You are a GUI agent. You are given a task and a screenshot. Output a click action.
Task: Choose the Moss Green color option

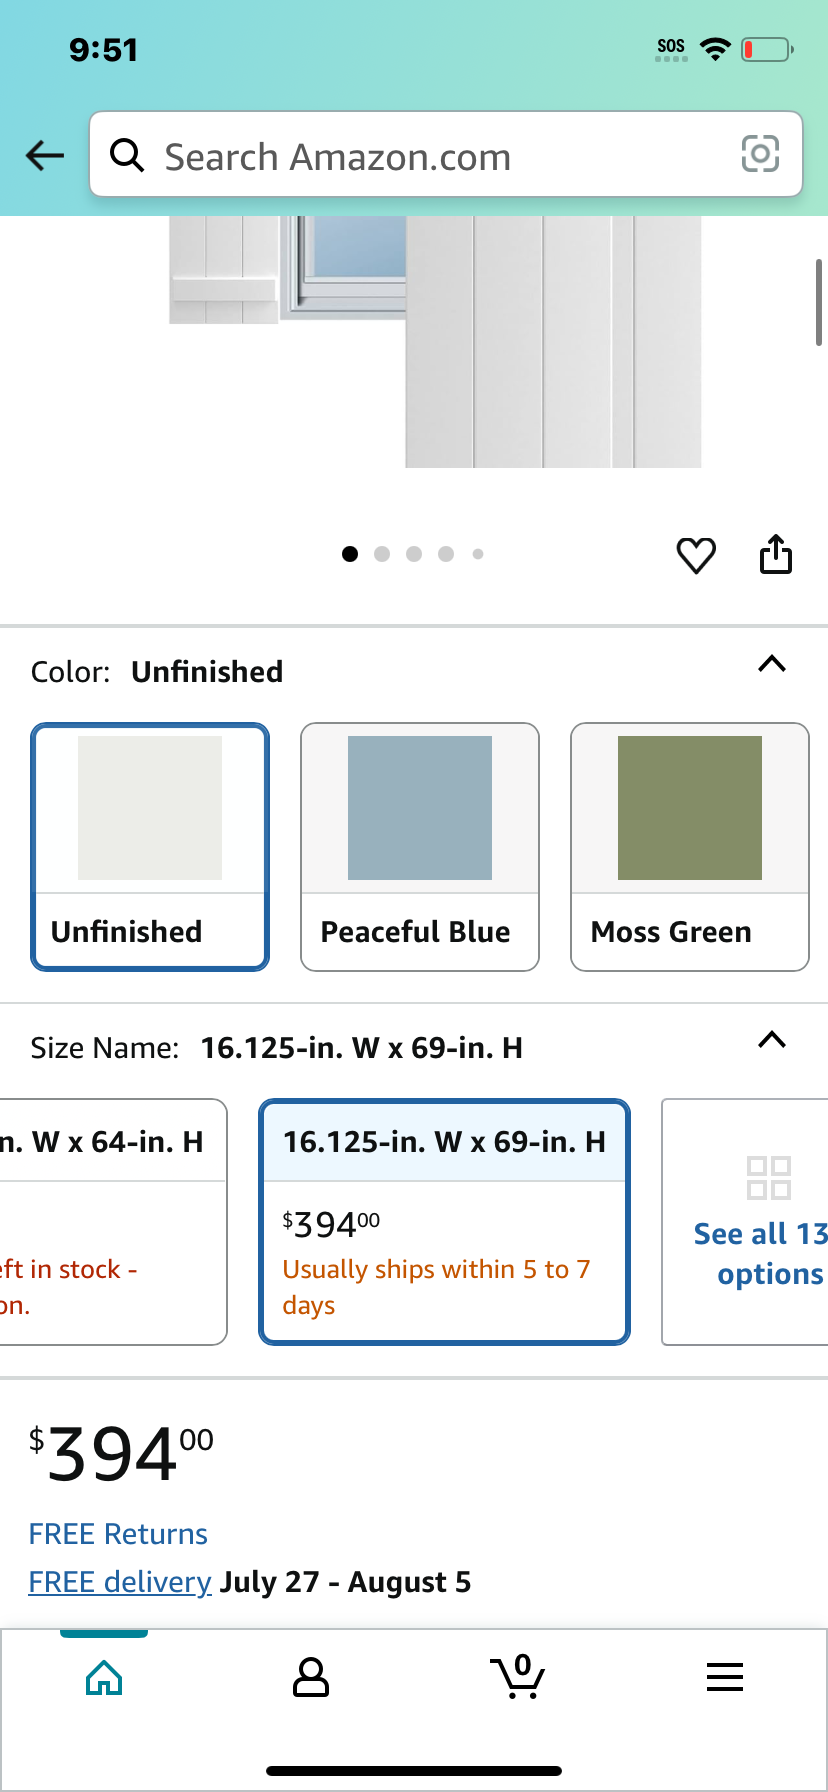coord(690,846)
